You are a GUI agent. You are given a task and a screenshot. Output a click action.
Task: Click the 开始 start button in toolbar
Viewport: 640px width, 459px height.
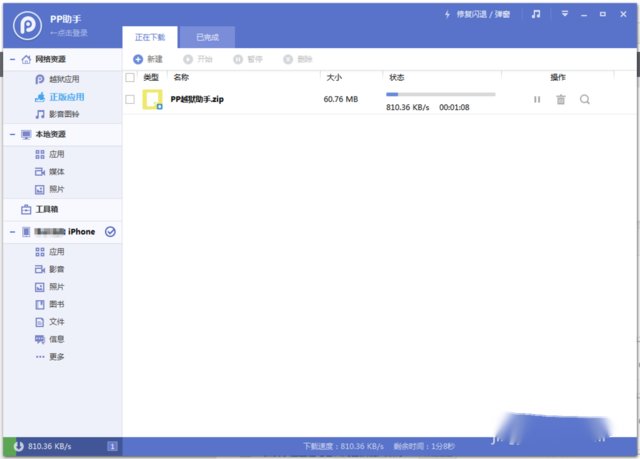point(198,60)
